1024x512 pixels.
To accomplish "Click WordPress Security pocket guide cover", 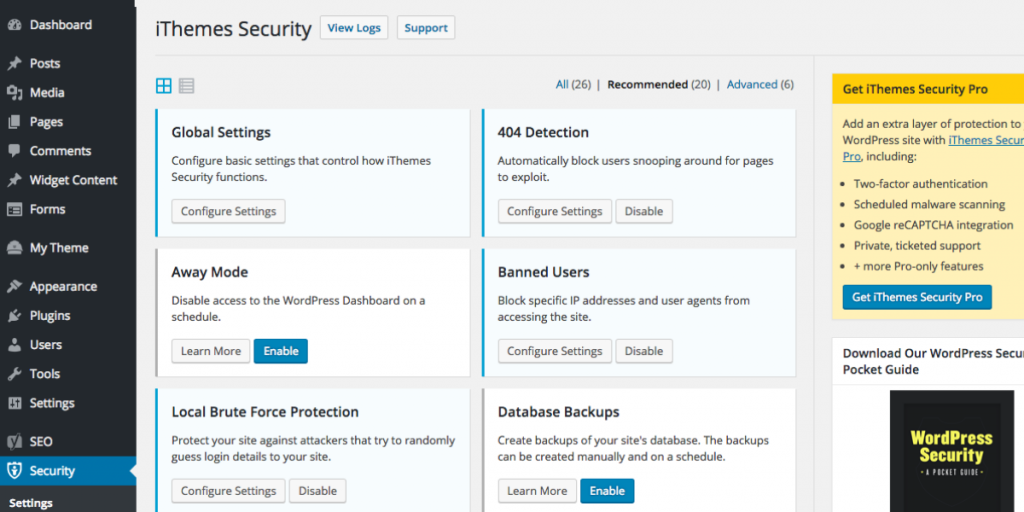I will [x=952, y=451].
